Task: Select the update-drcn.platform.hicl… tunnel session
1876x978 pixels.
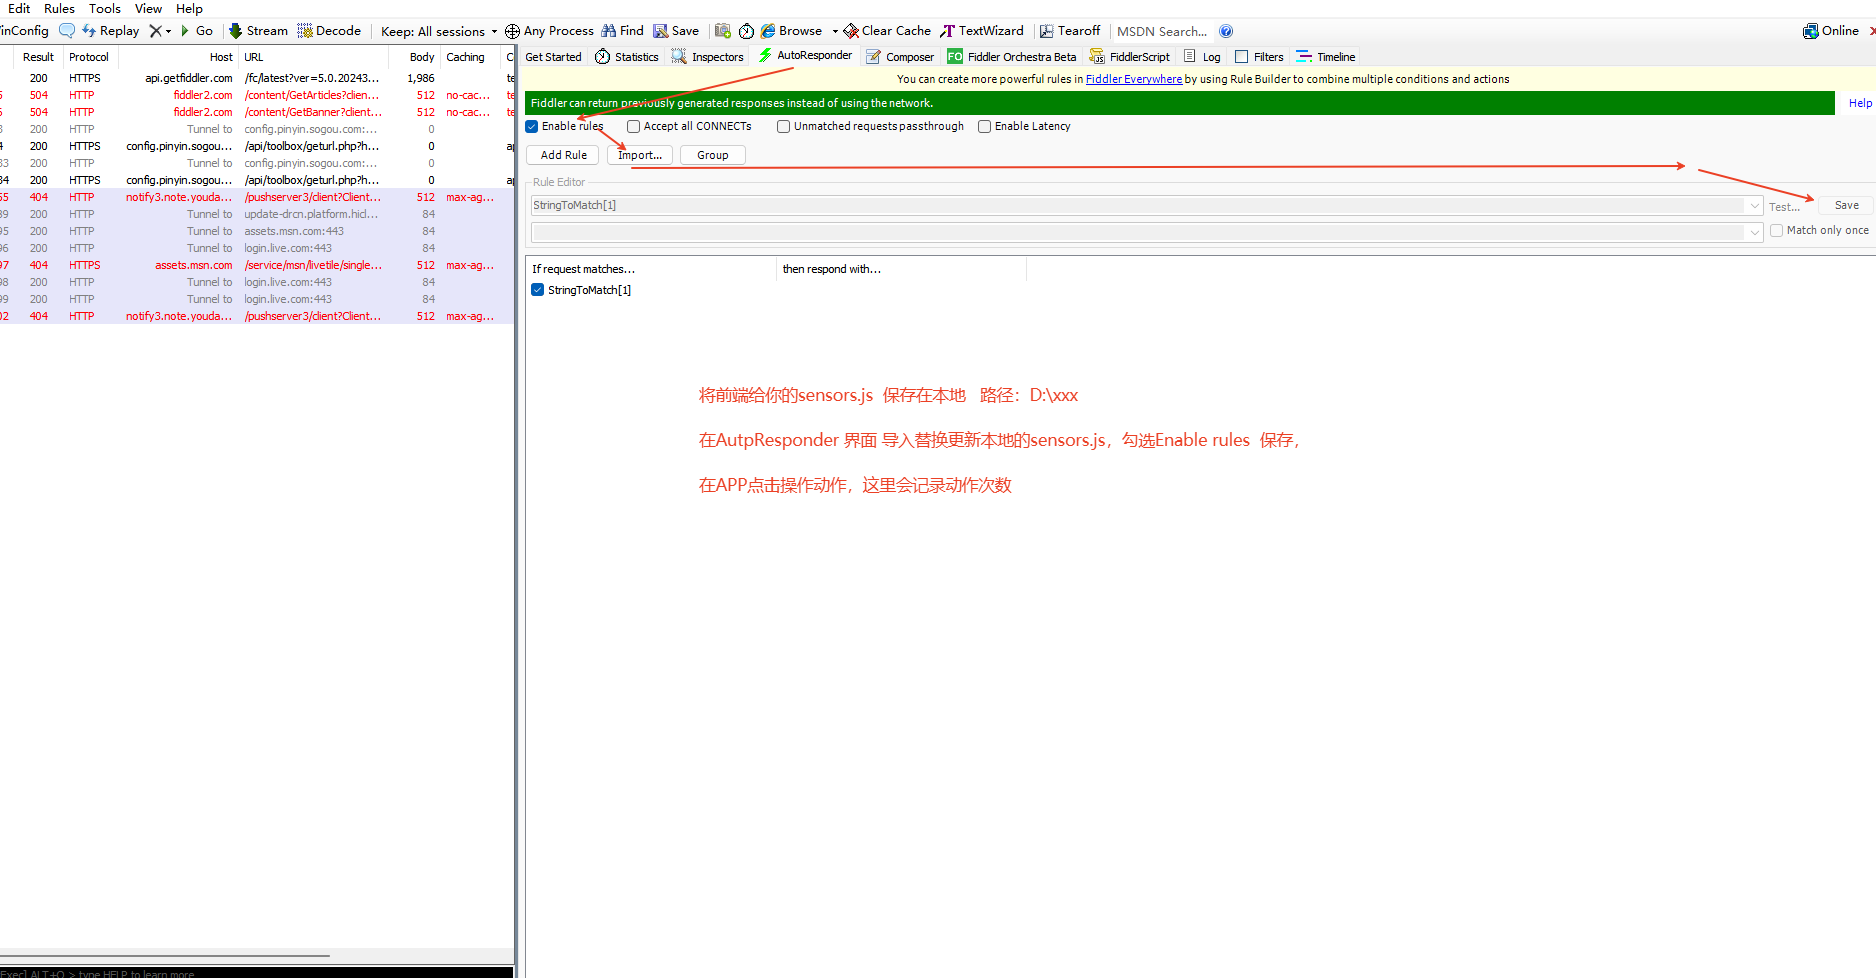Action: click(x=257, y=214)
